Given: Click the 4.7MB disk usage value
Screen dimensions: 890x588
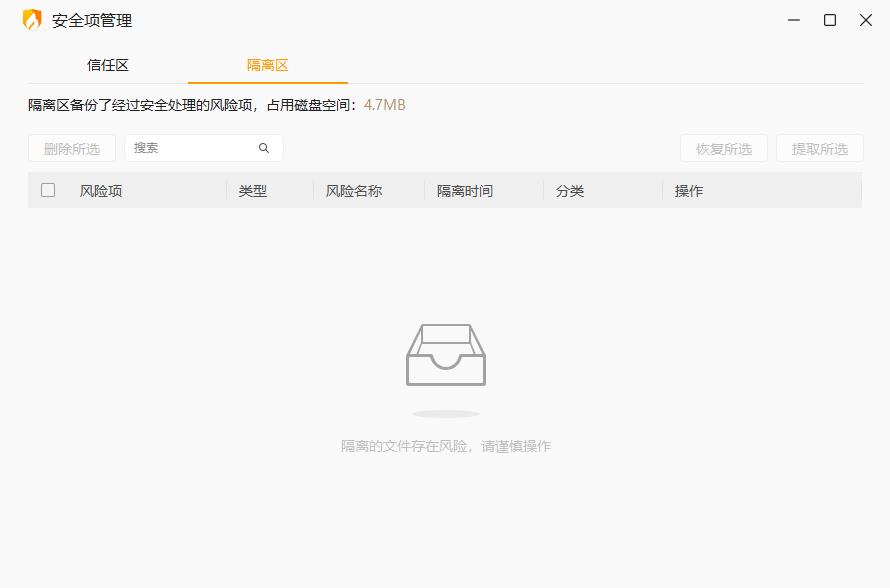Looking at the screenshot, I should click(386, 103).
